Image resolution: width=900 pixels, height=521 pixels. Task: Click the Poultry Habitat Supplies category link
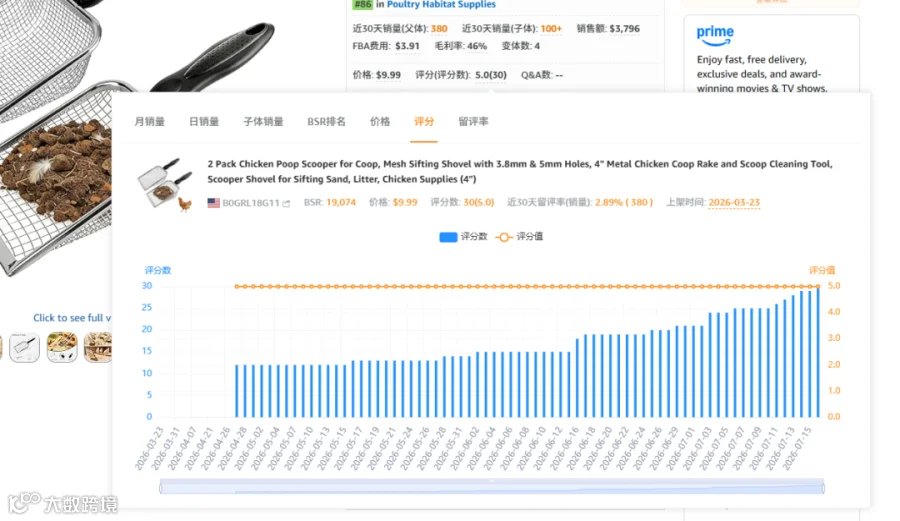[441, 5]
